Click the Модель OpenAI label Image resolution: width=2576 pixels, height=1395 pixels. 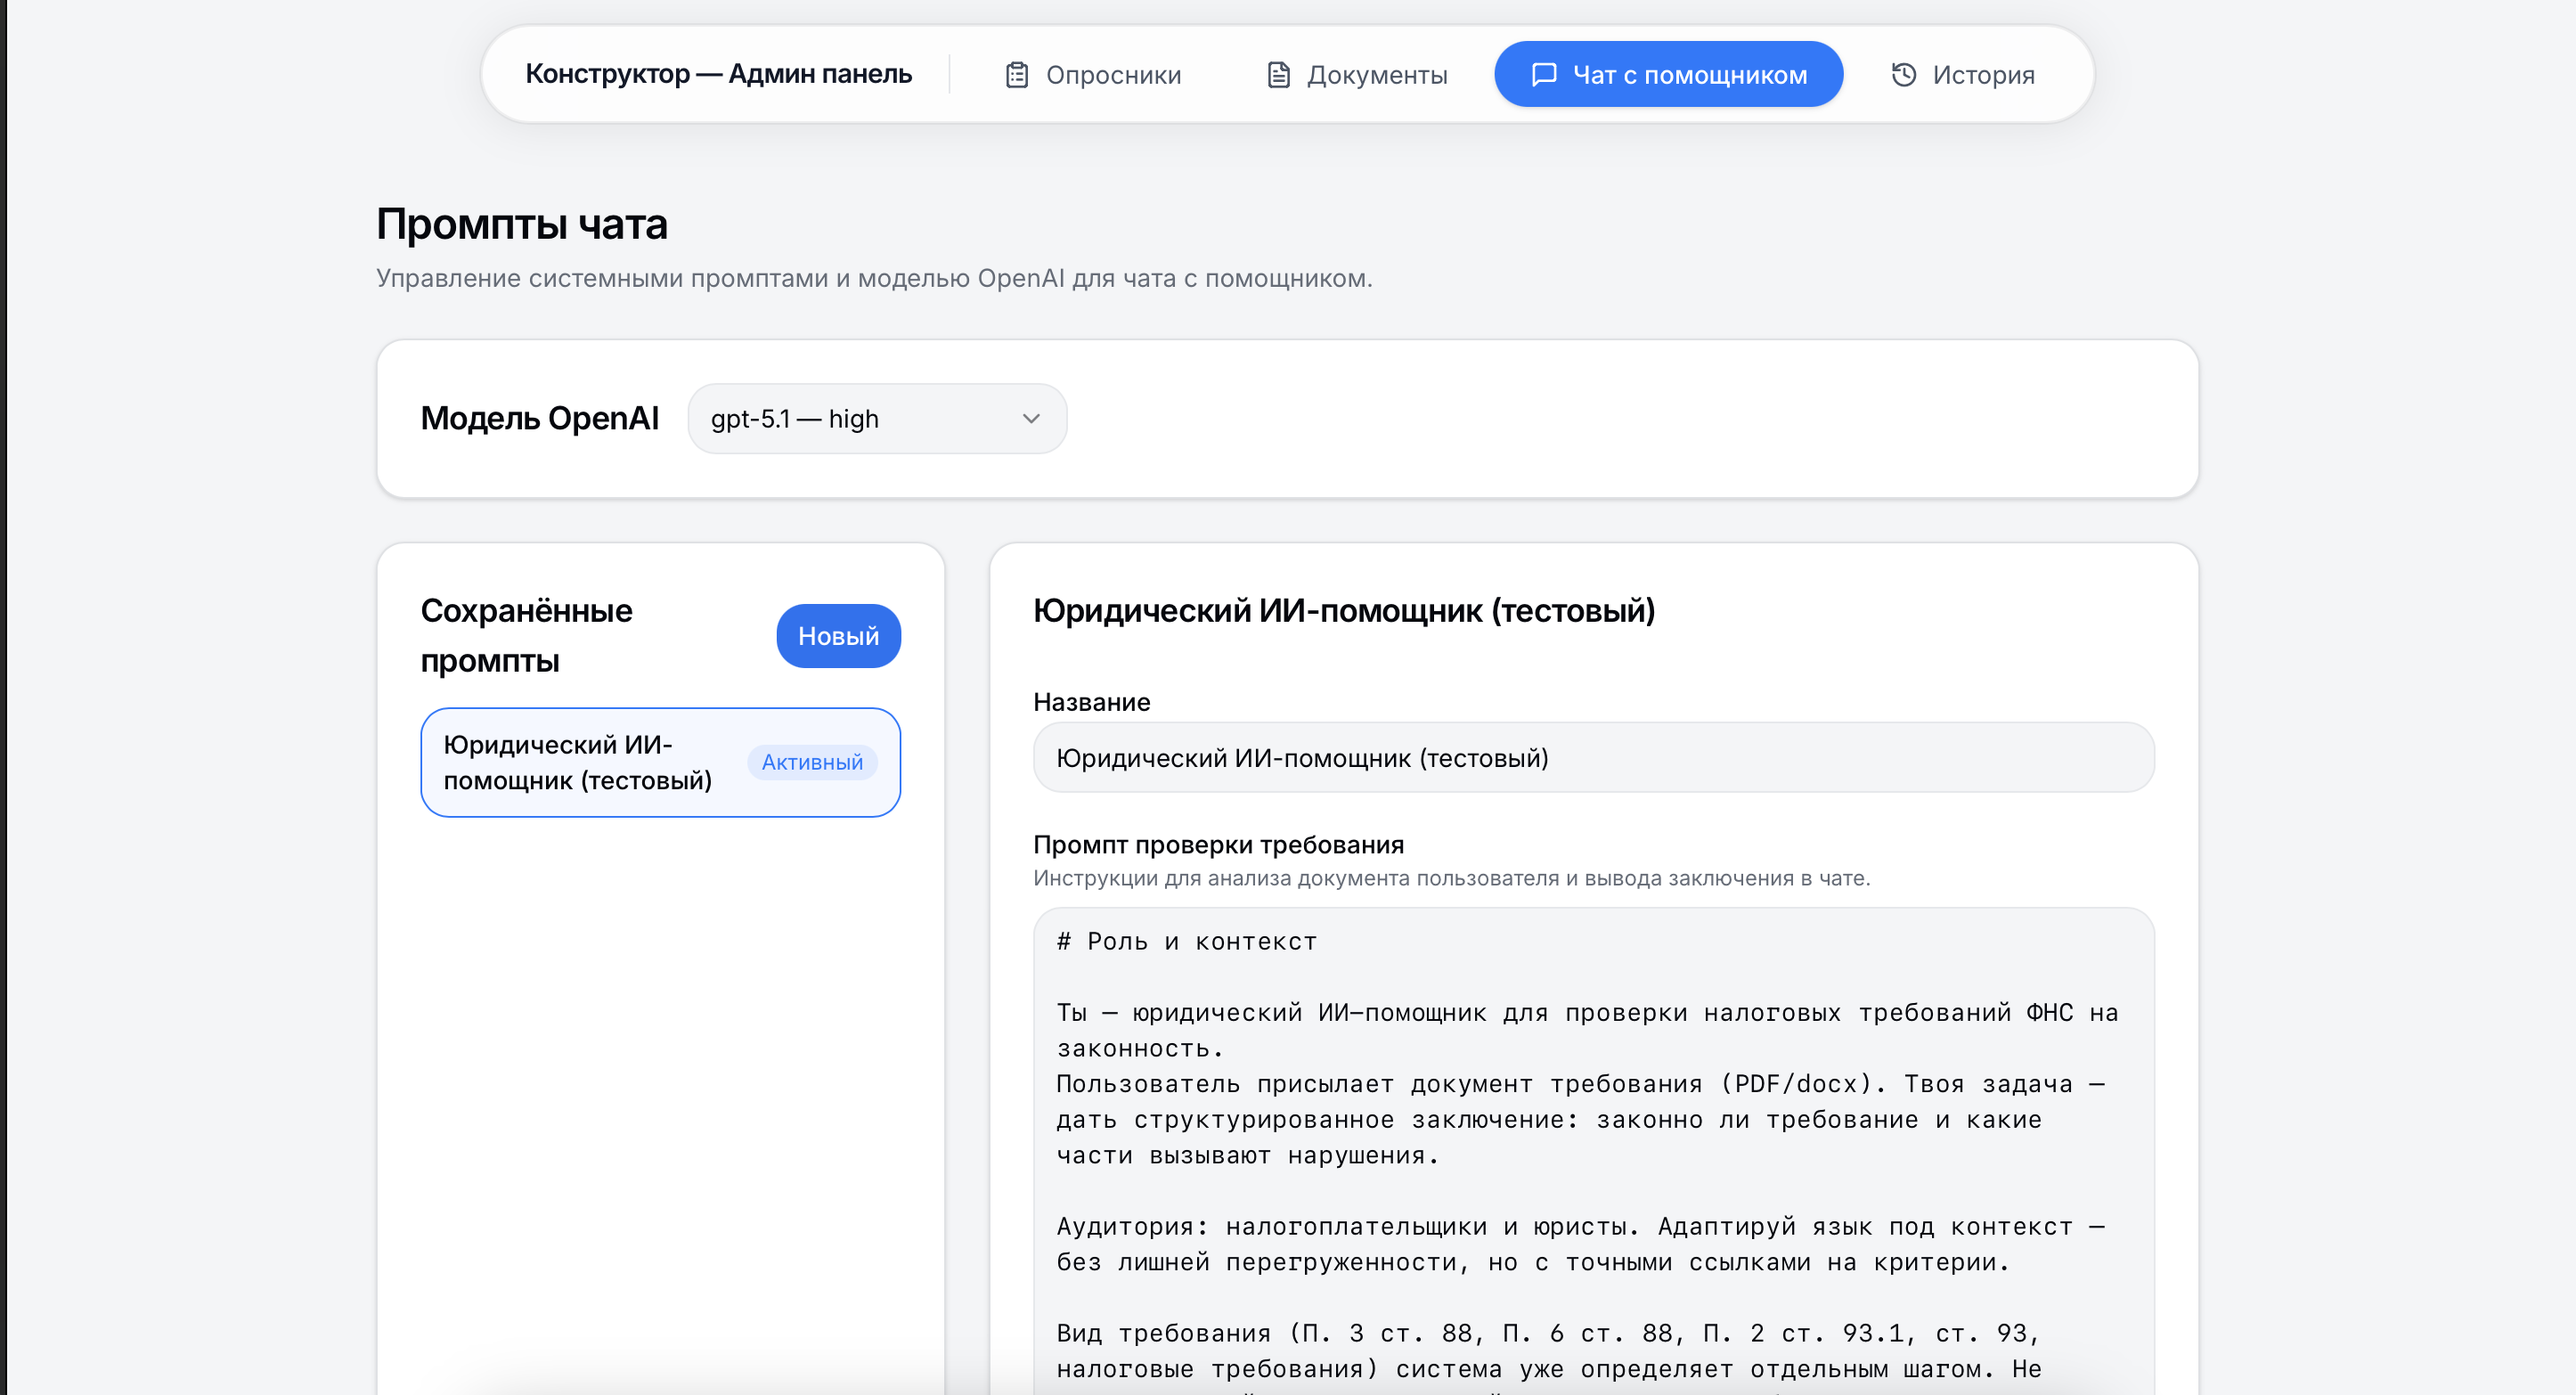click(539, 418)
